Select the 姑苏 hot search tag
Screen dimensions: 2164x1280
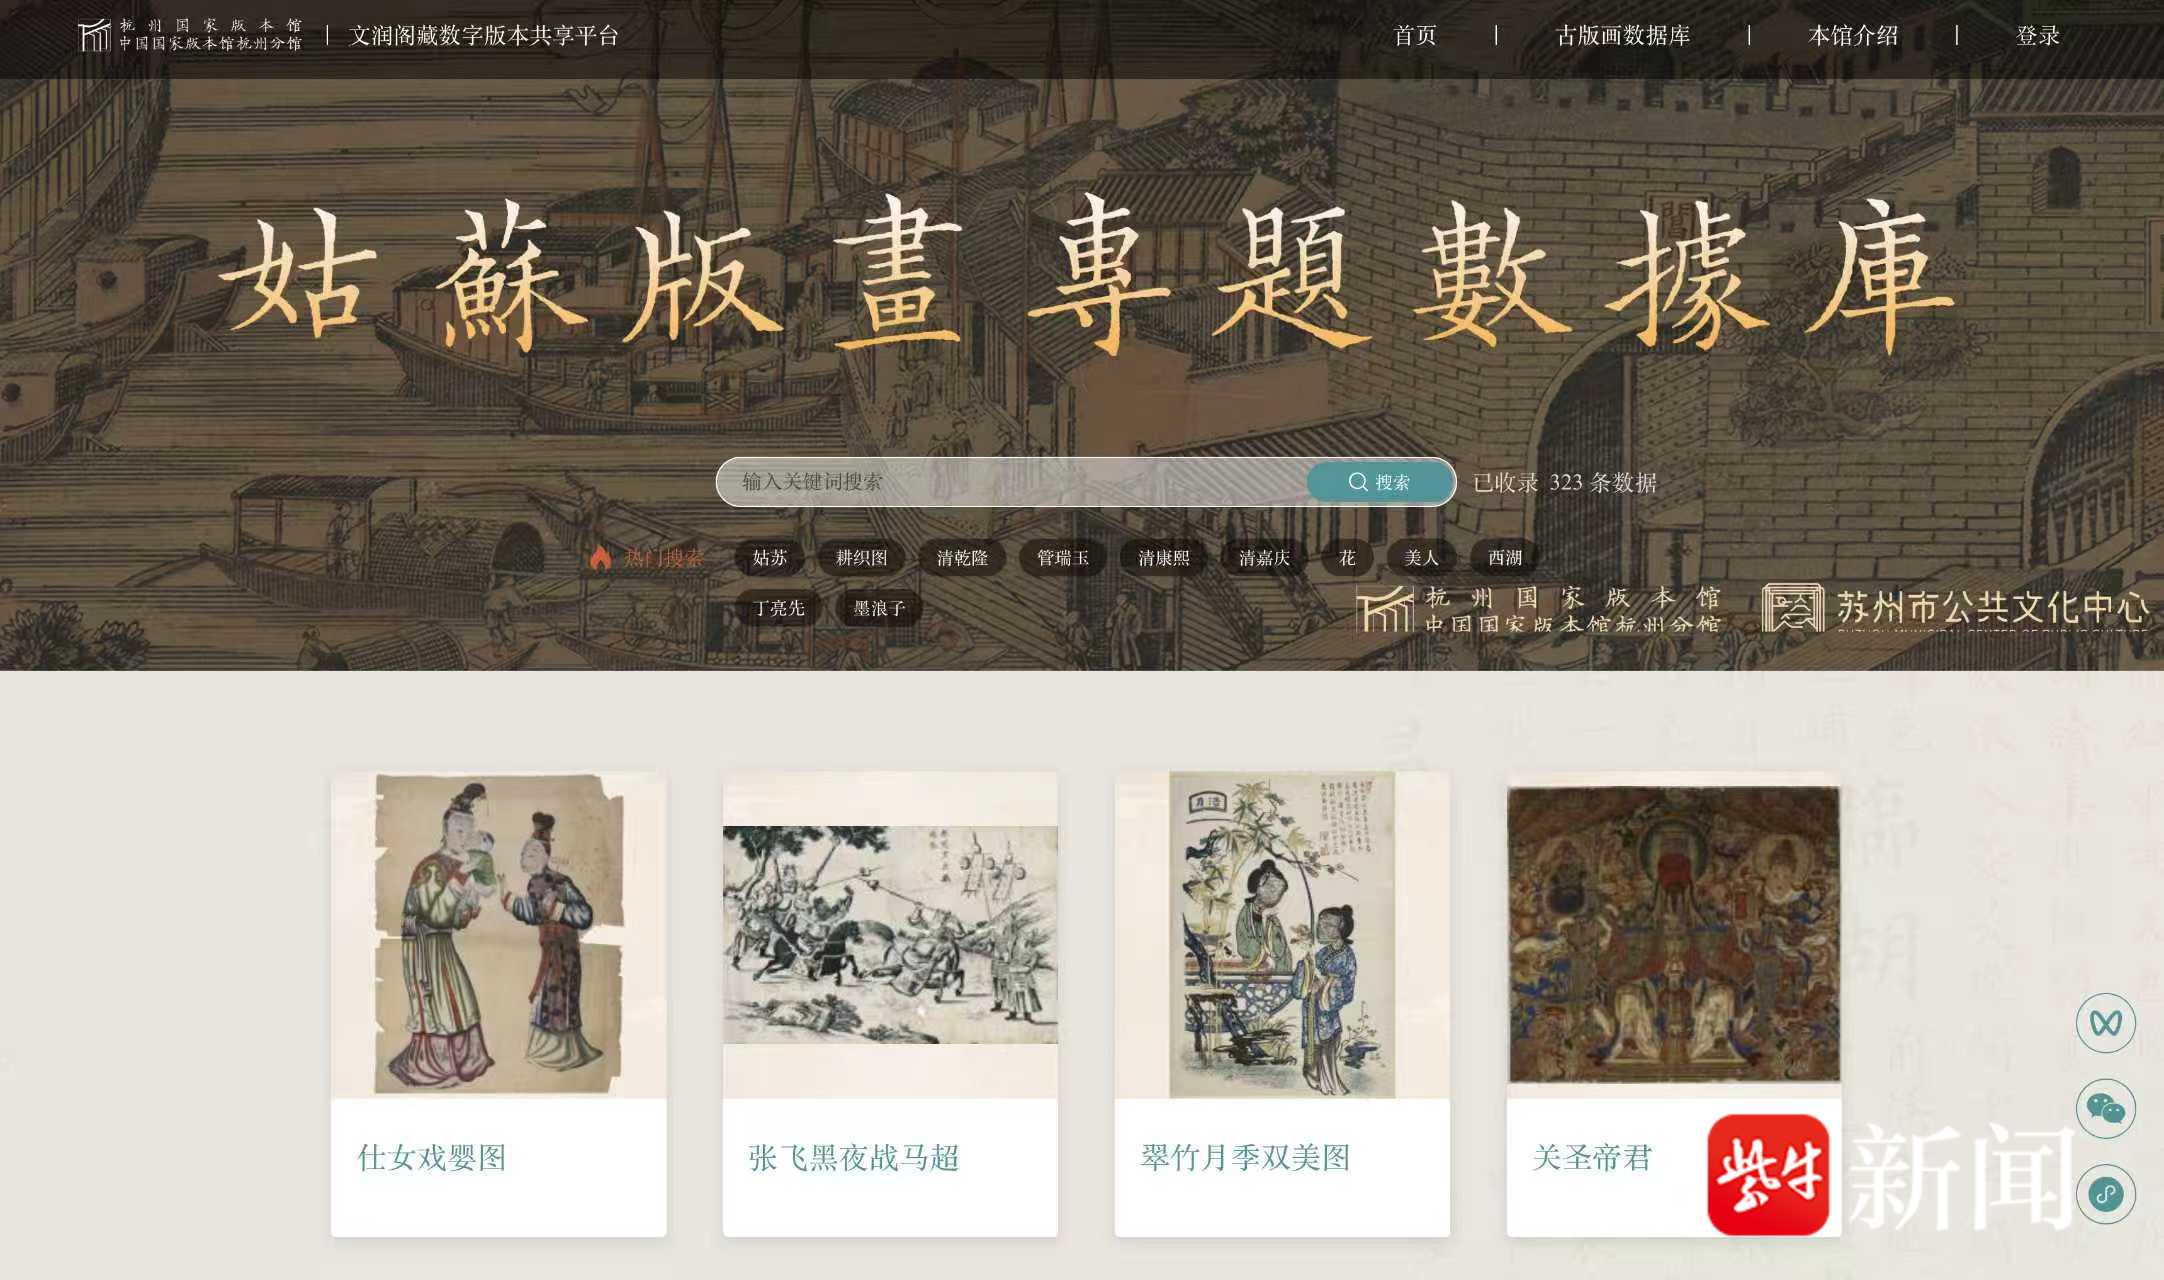tap(770, 558)
